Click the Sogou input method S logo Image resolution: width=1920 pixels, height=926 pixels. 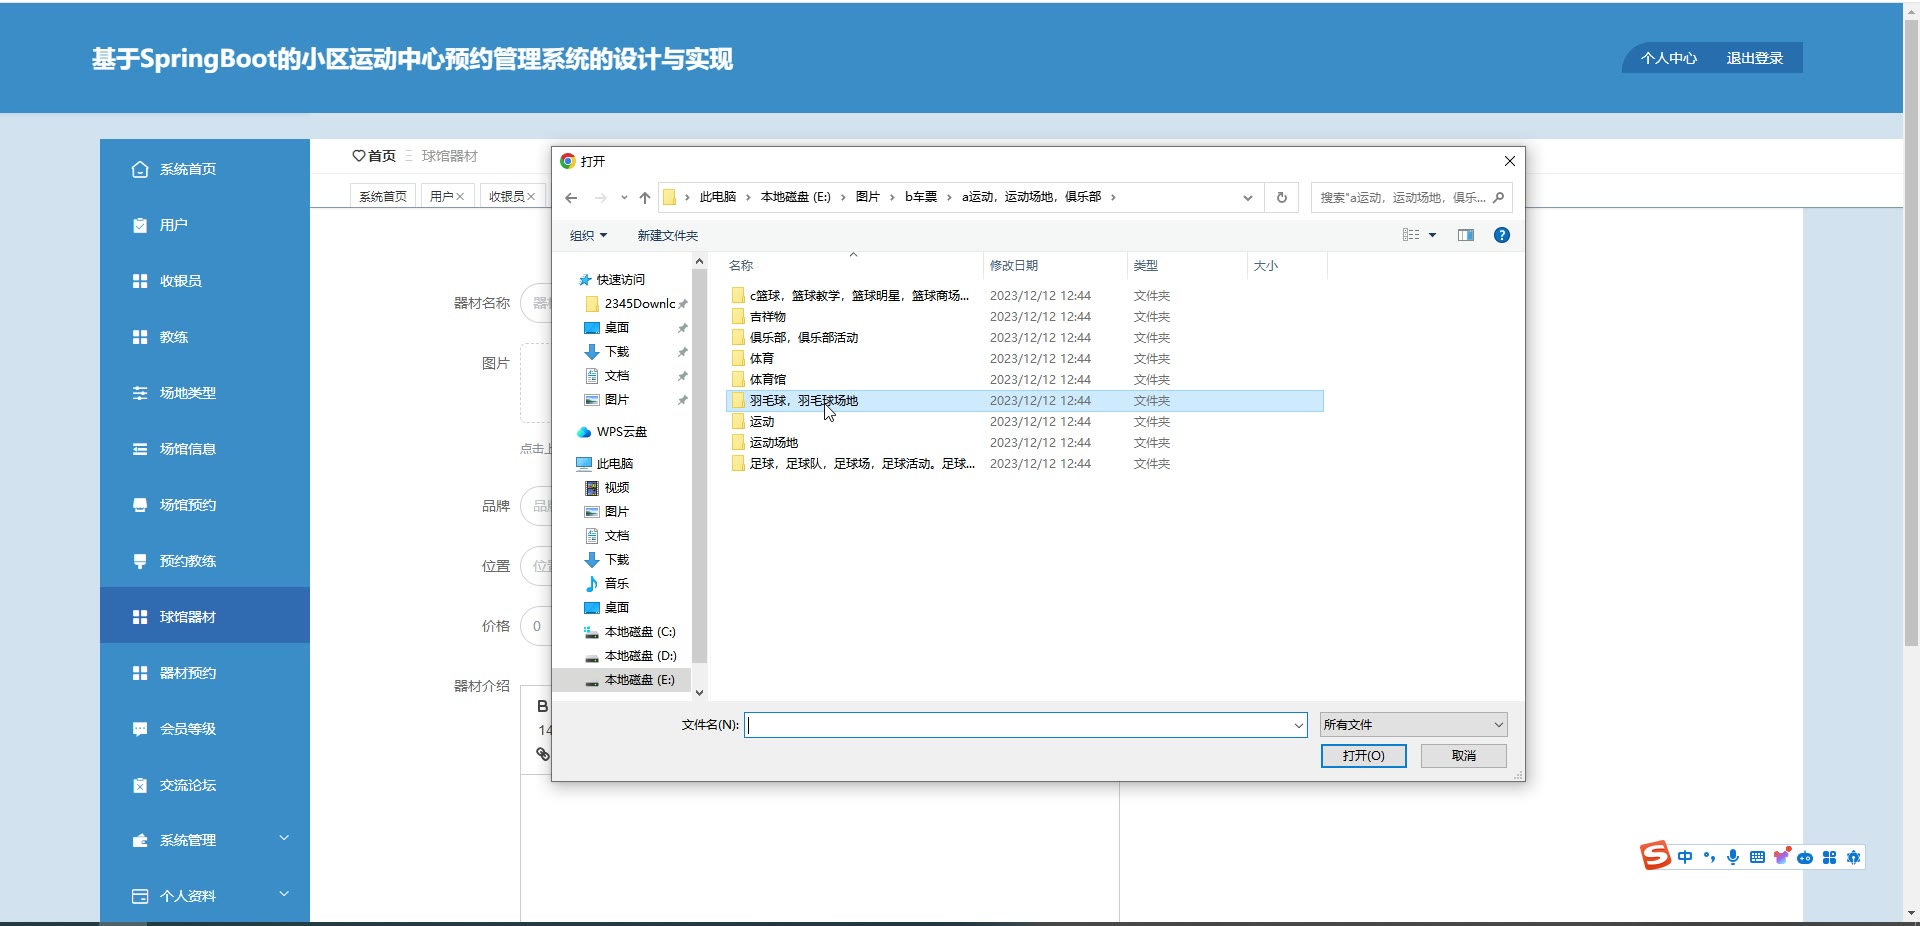tap(1655, 855)
